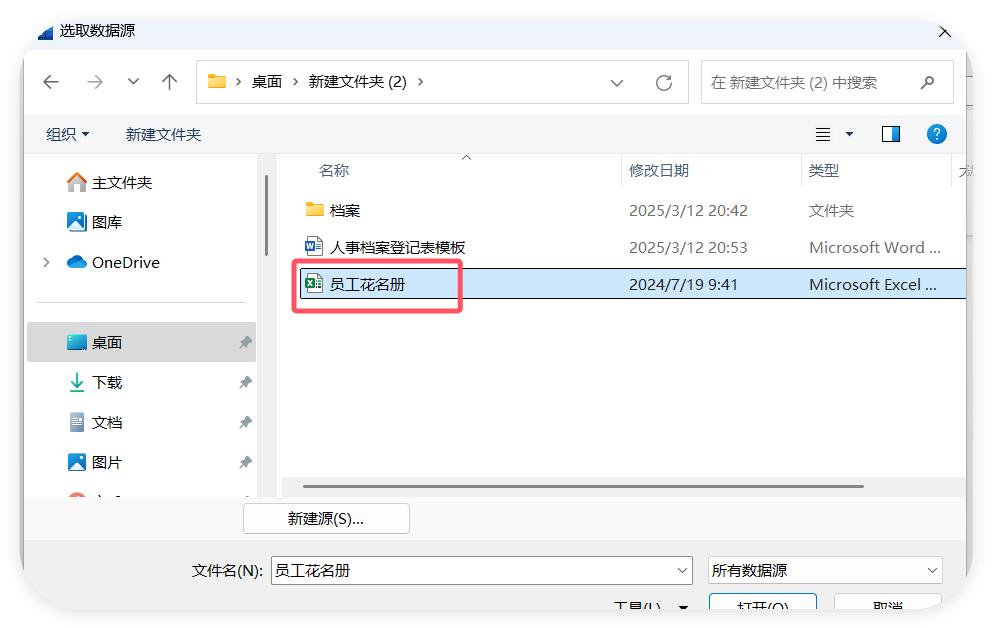Image resolution: width=992 pixels, height=628 pixels.
Task: Click the pin icon next to 桌面
Action: pyautogui.click(x=245, y=342)
